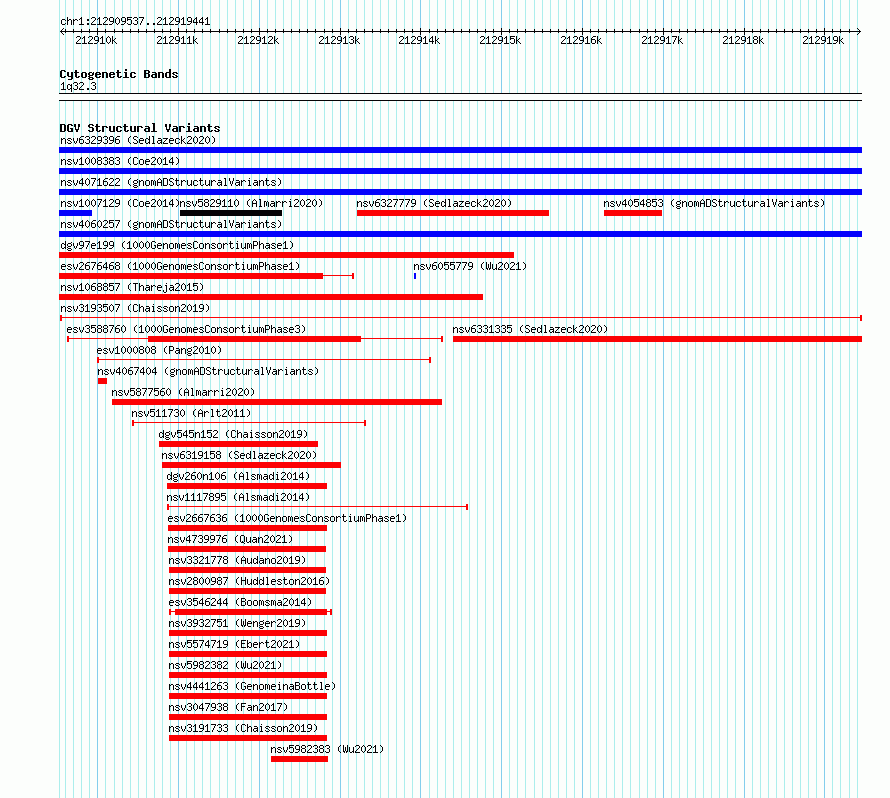This screenshot has height=798, width=890.
Task: Select the black nsv5829110 (Almarri2020) bar
Action: (x=231, y=213)
